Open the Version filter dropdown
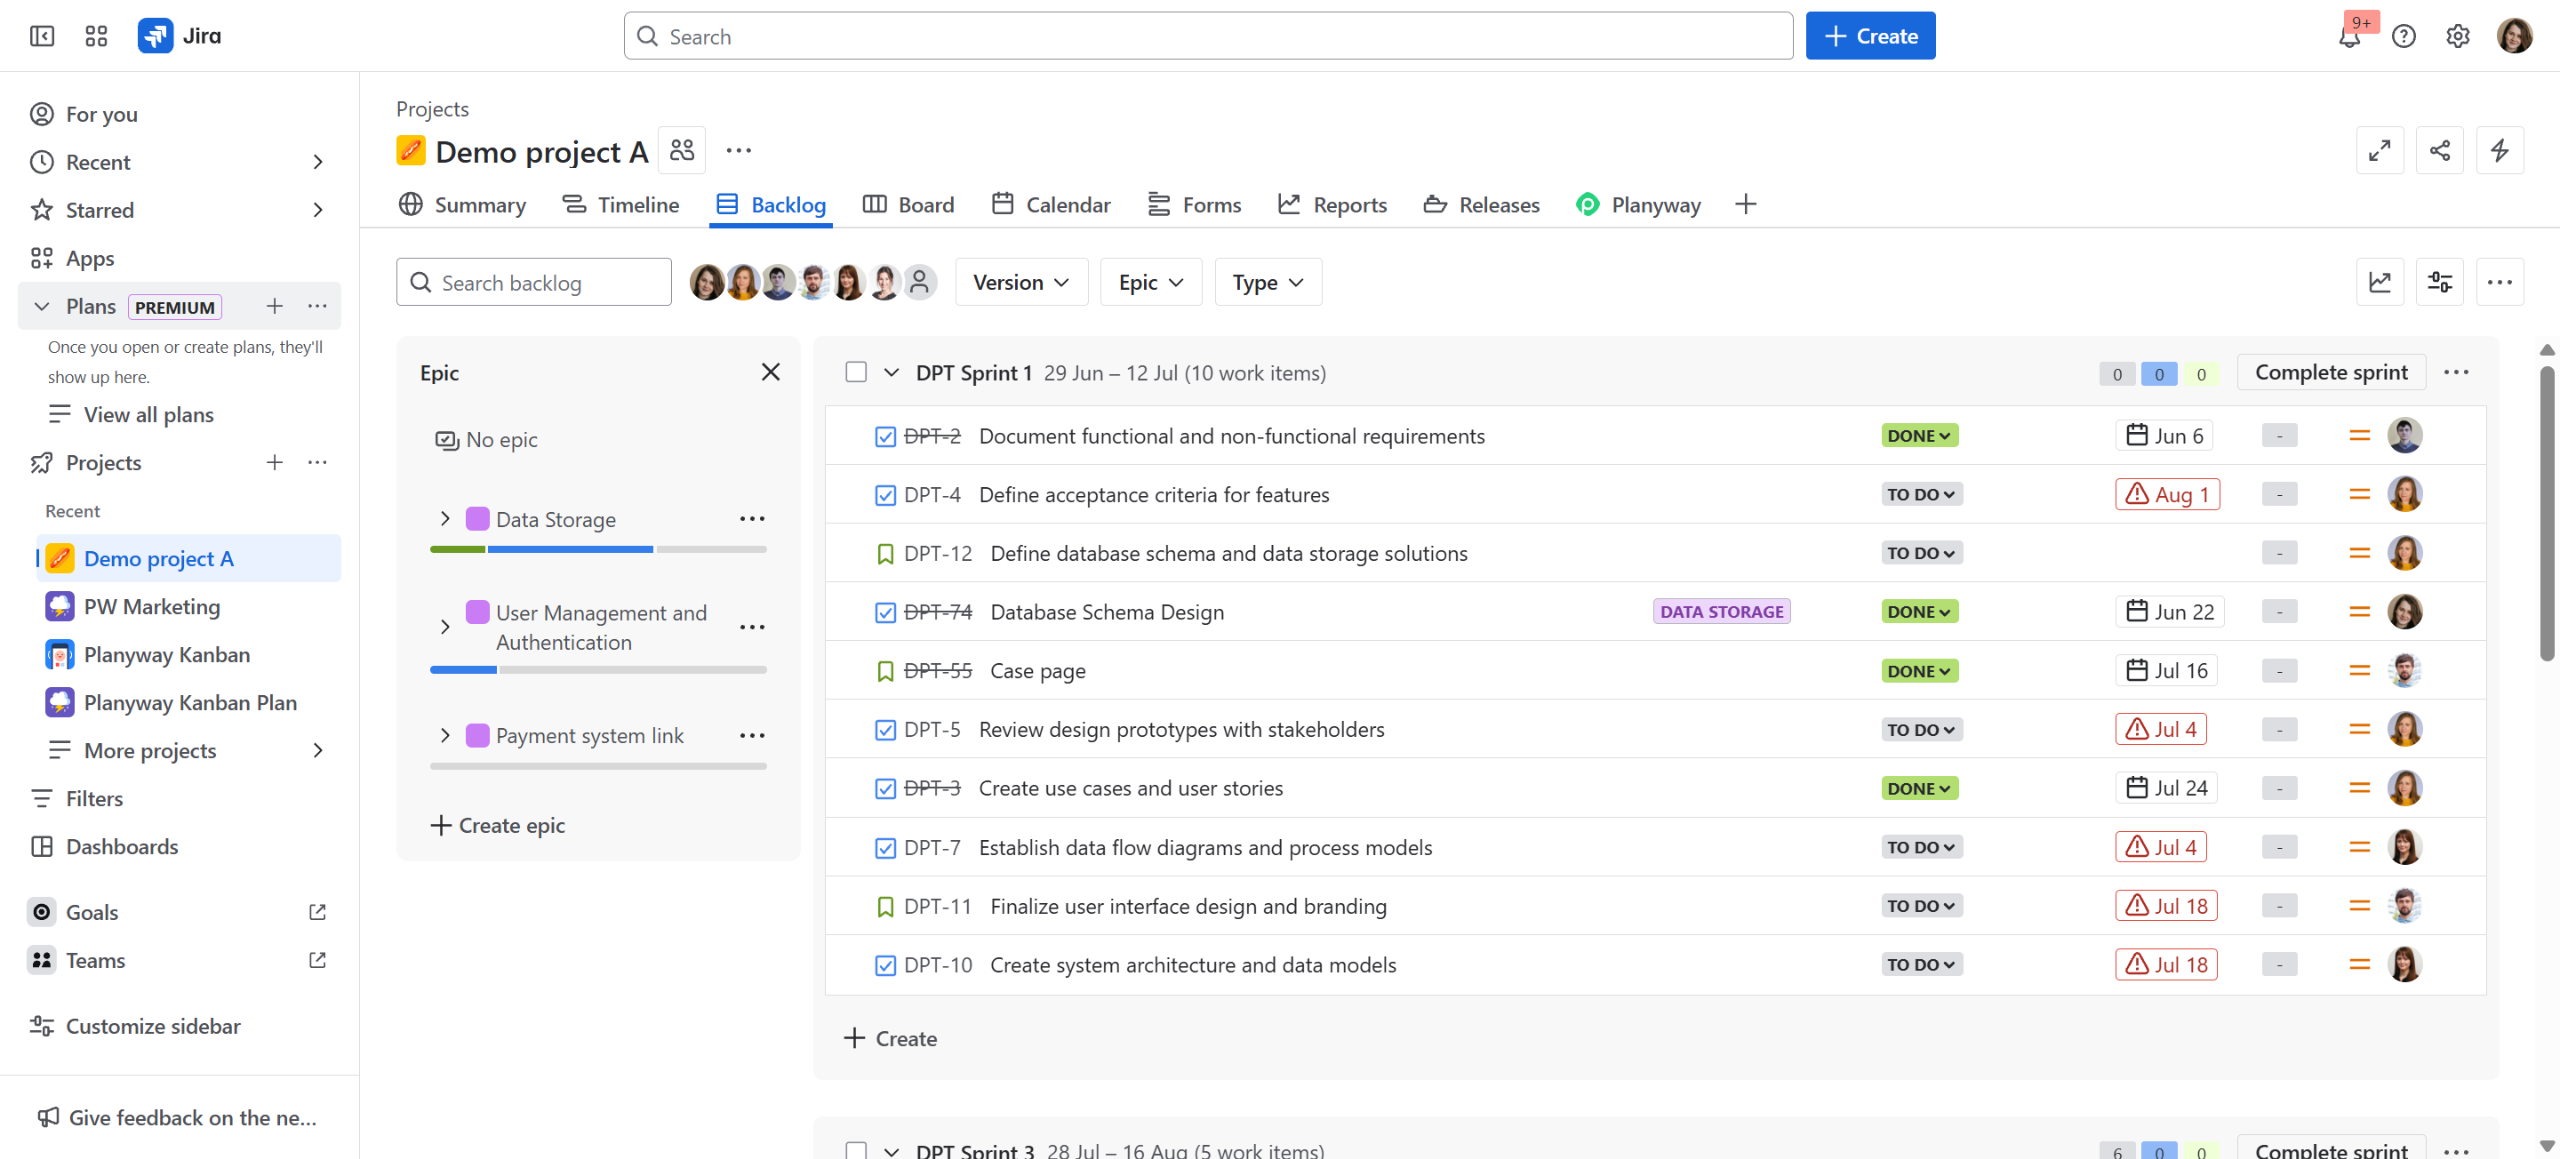 pos(1020,283)
